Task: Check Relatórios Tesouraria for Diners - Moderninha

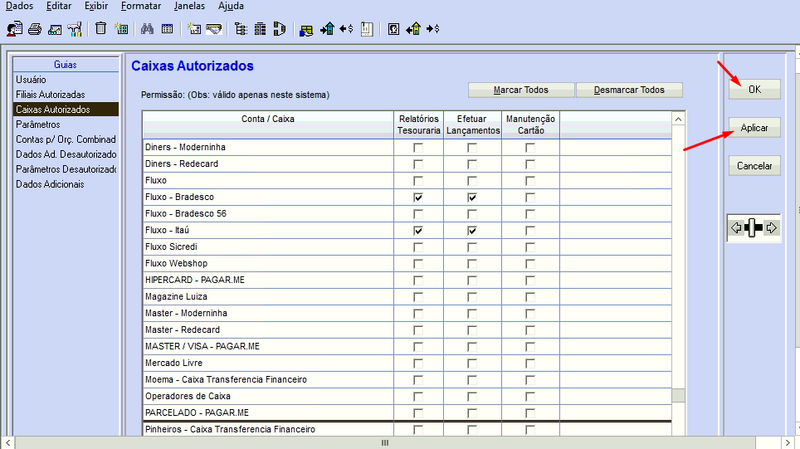Action: [x=418, y=147]
